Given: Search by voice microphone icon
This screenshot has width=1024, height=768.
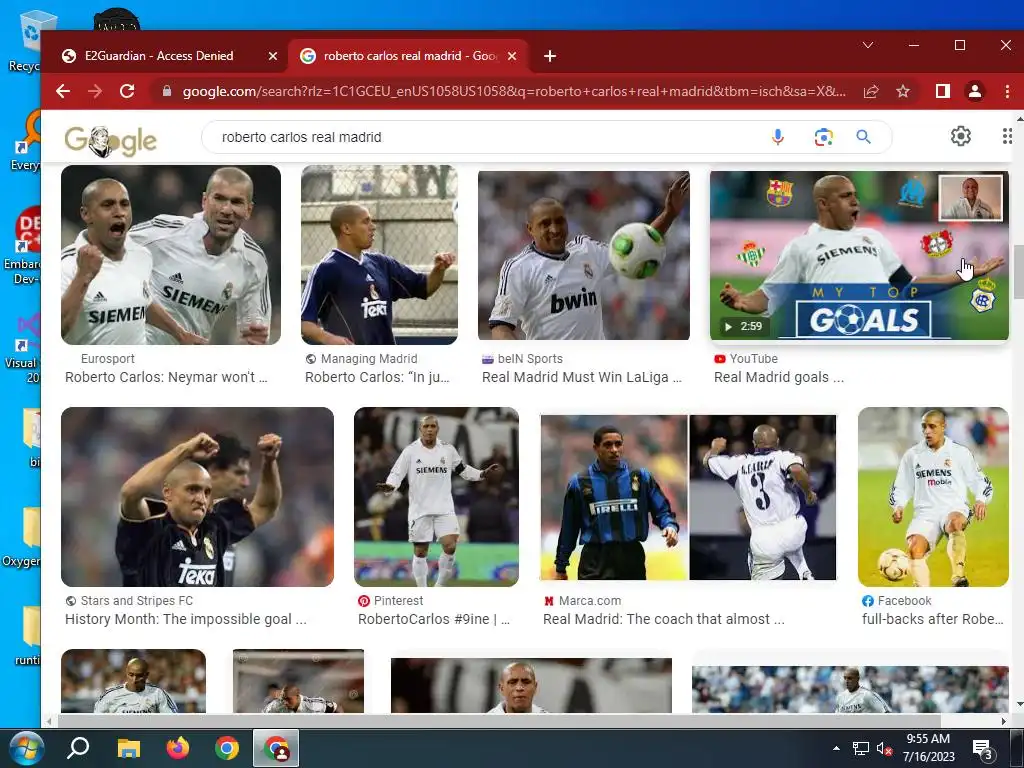Looking at the screenshot, I should point(777,137).
